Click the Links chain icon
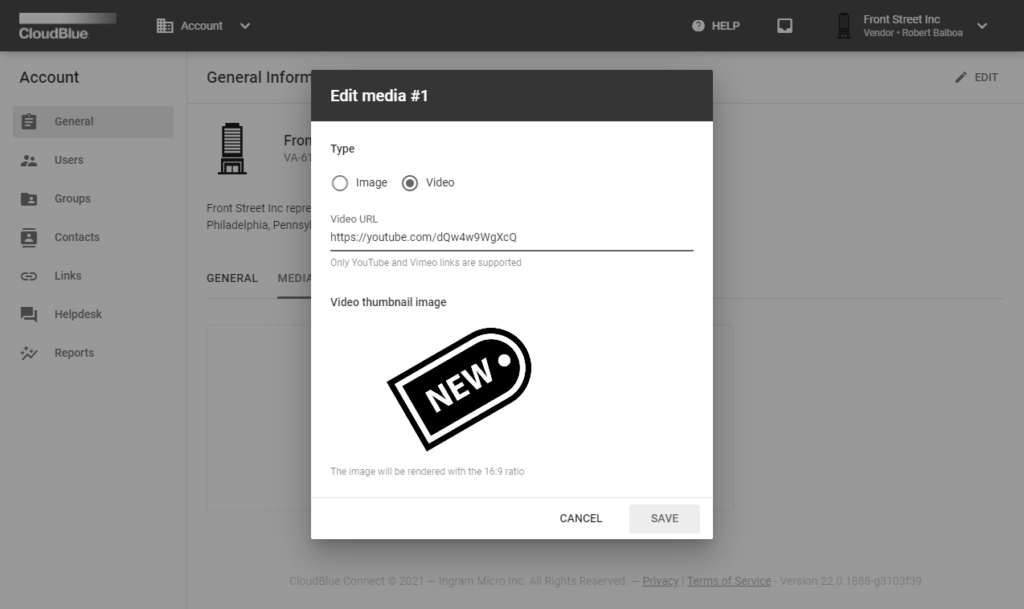The width and height of the screenshot is (1024, 609). (x=29, y=276)
